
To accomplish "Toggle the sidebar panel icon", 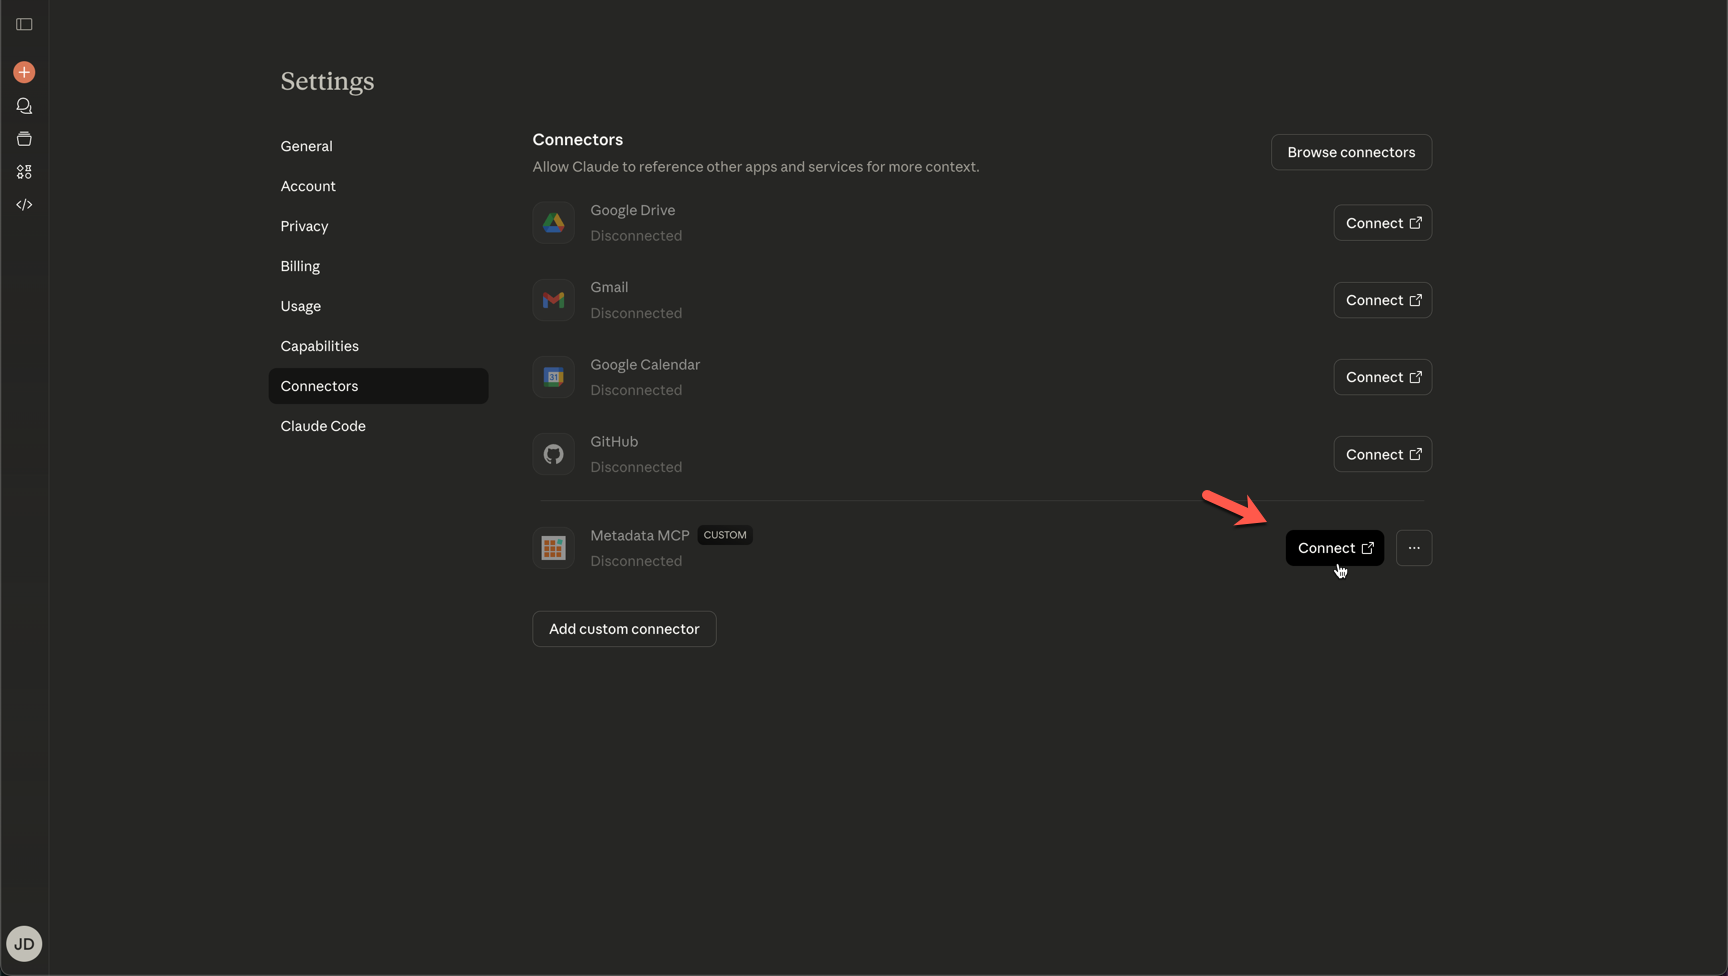I will coord(24,24).
